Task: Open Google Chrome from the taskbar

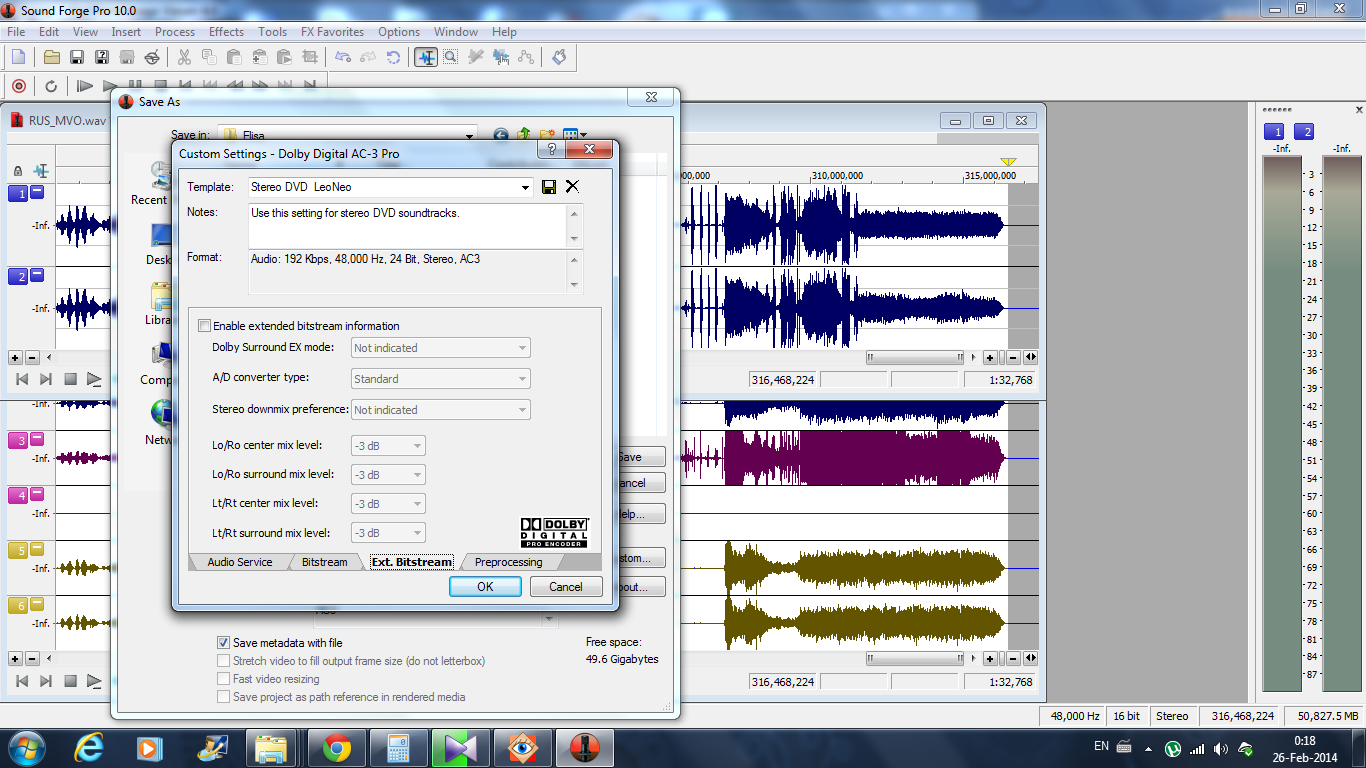Action: pos(336,747)
